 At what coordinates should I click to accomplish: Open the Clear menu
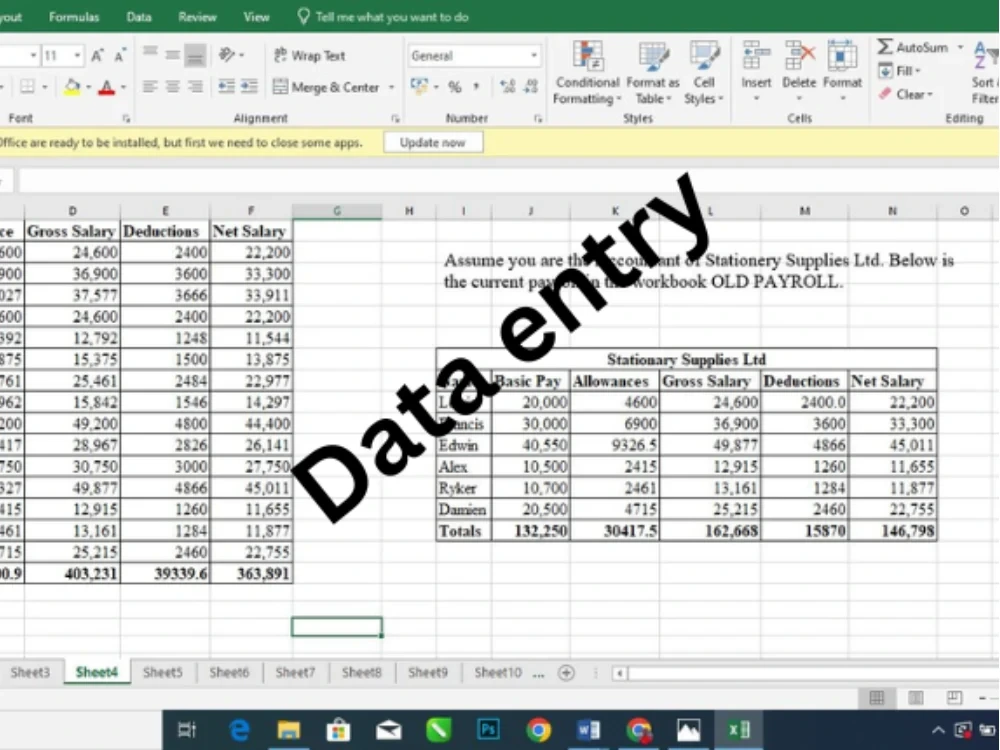(906, 94)
